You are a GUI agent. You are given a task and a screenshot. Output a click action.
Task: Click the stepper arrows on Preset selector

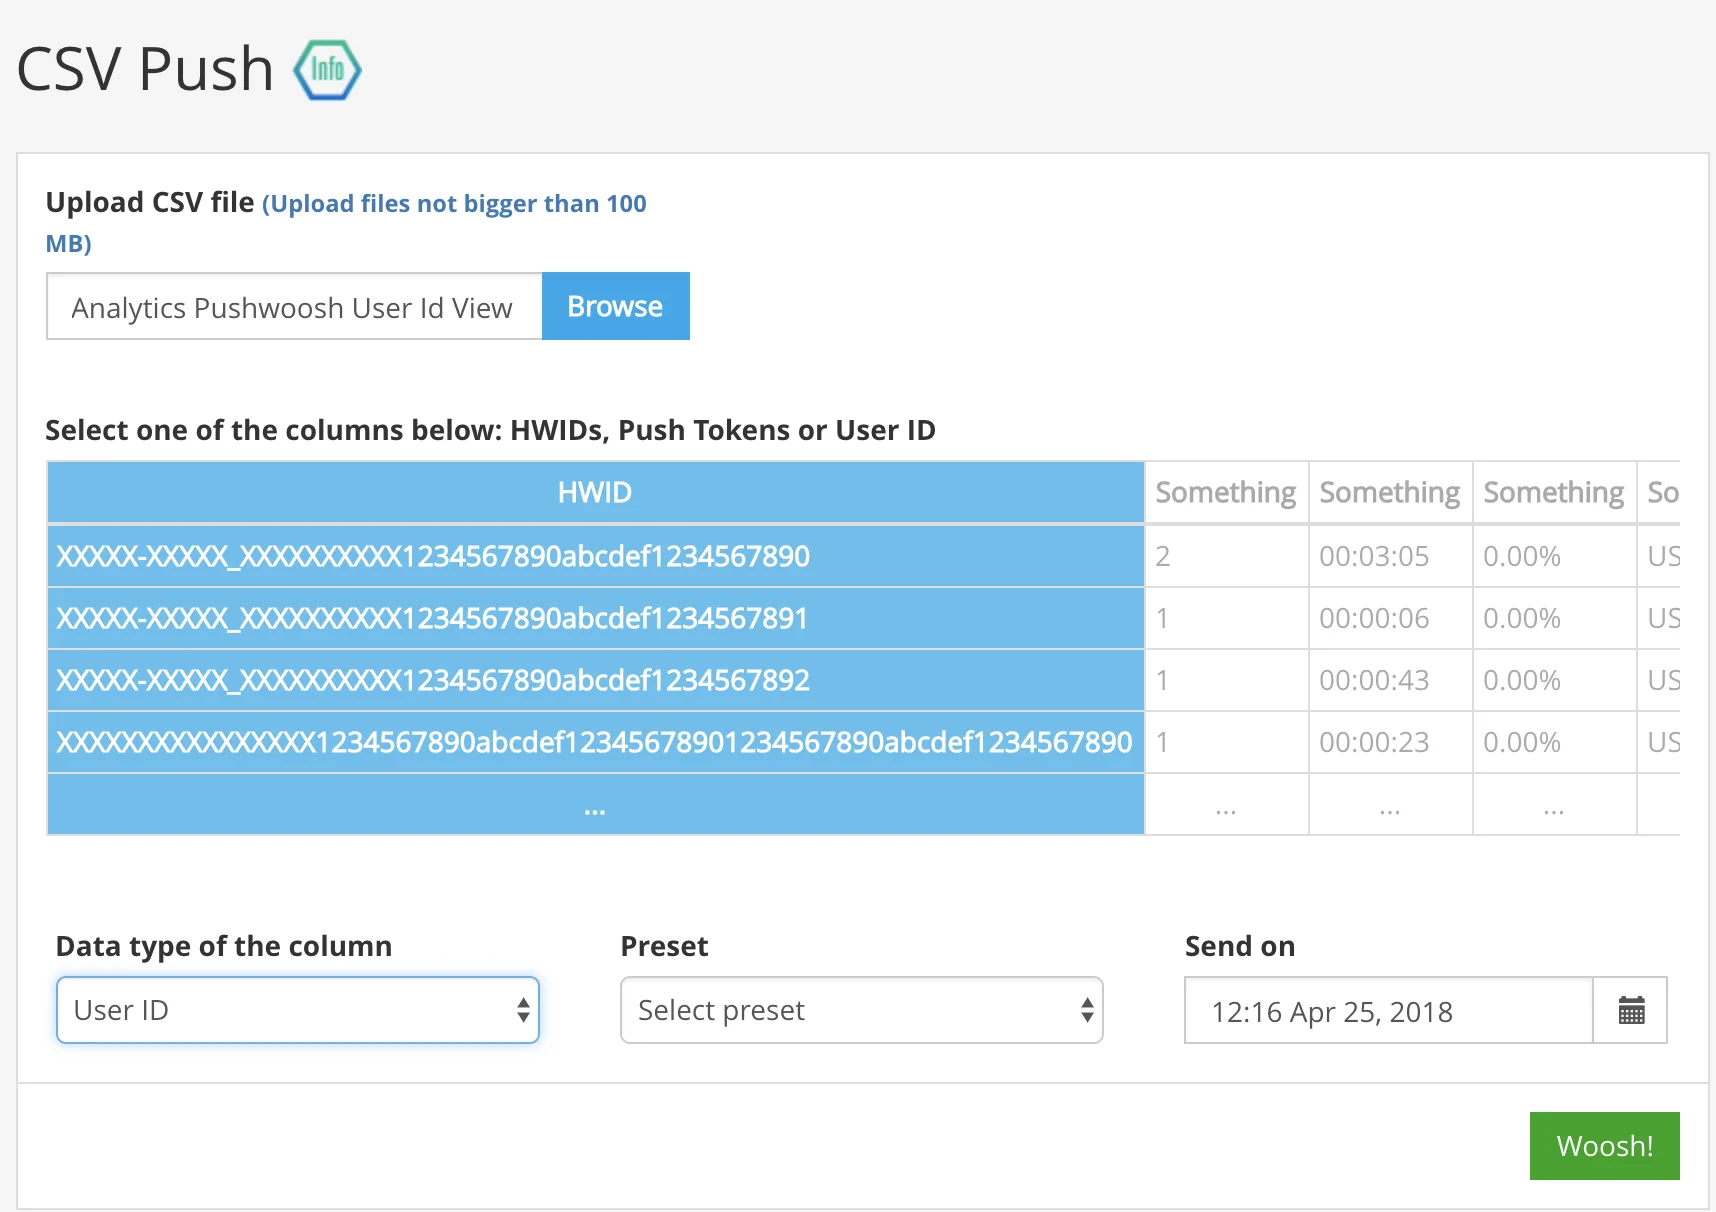tap(1086, 1010)
